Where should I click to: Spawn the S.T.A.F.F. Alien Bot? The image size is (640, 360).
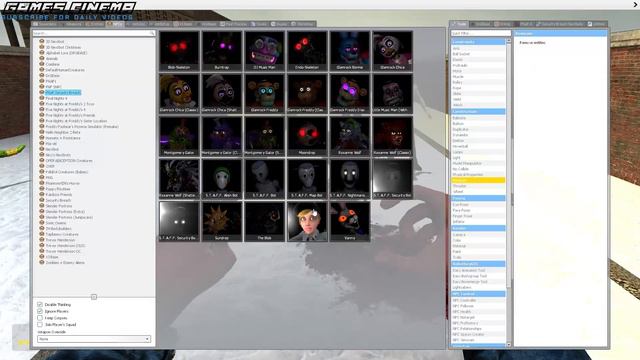click(222, 179)
